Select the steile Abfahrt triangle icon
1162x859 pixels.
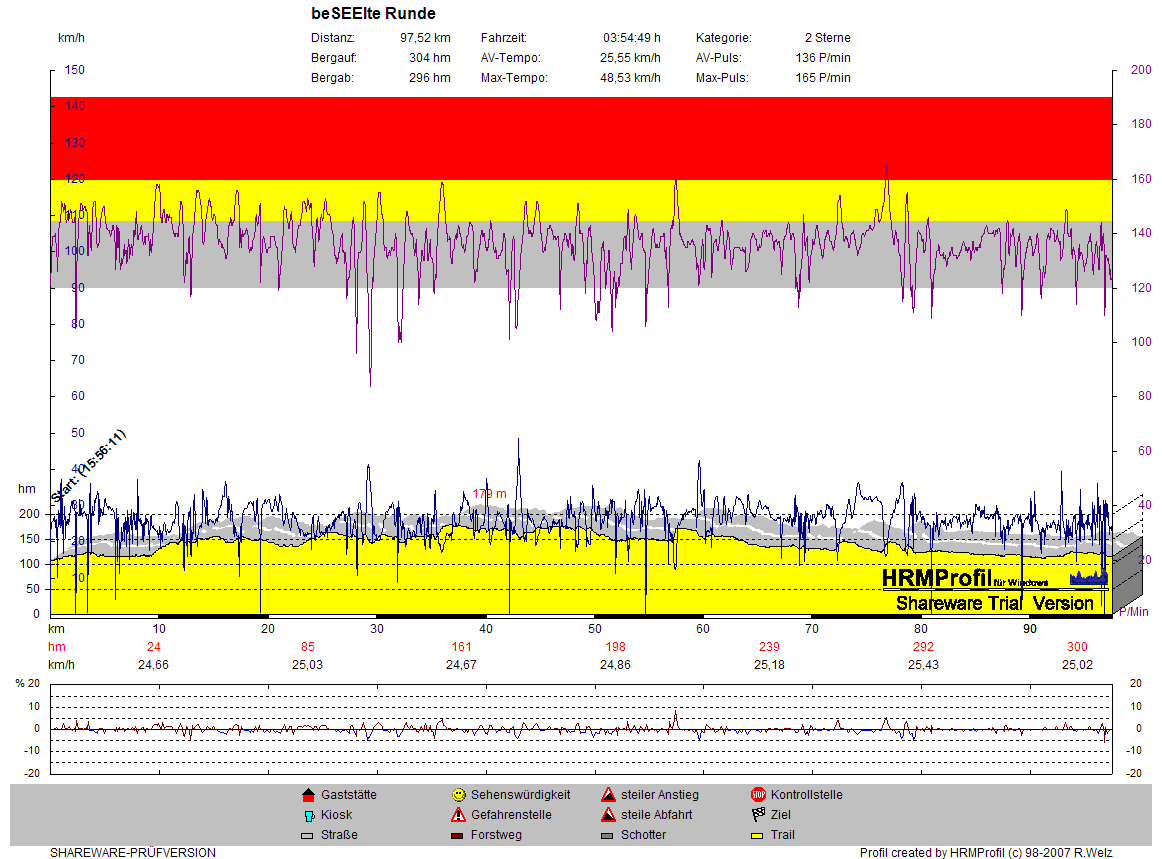[608, 815]
